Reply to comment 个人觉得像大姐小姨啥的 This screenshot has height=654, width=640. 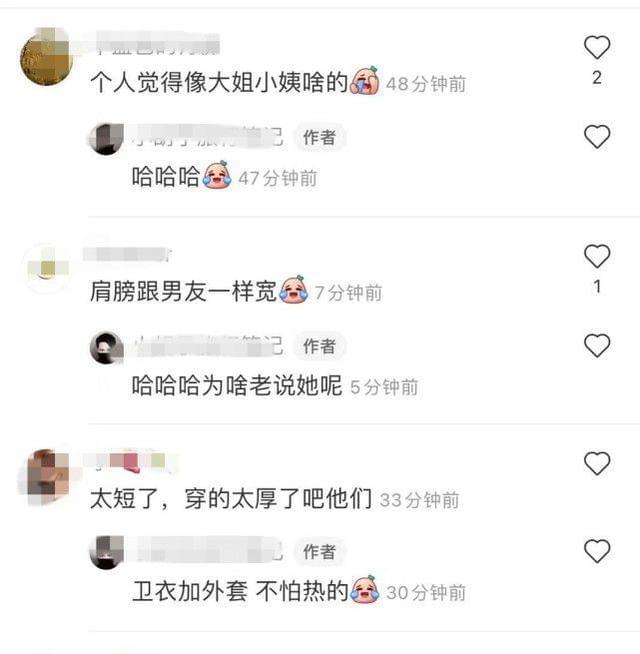coord(219,82)
